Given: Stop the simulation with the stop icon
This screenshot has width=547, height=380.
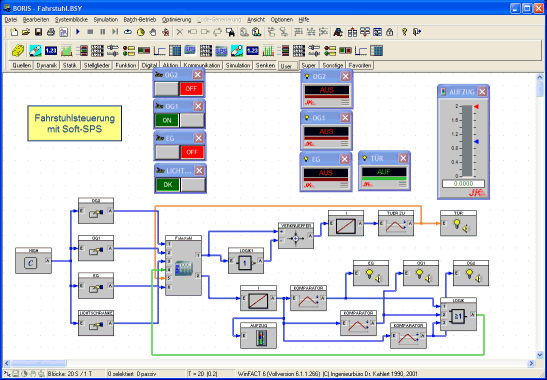Looking at the screenshot, I should pyautogui.click(x=90, y=32).
